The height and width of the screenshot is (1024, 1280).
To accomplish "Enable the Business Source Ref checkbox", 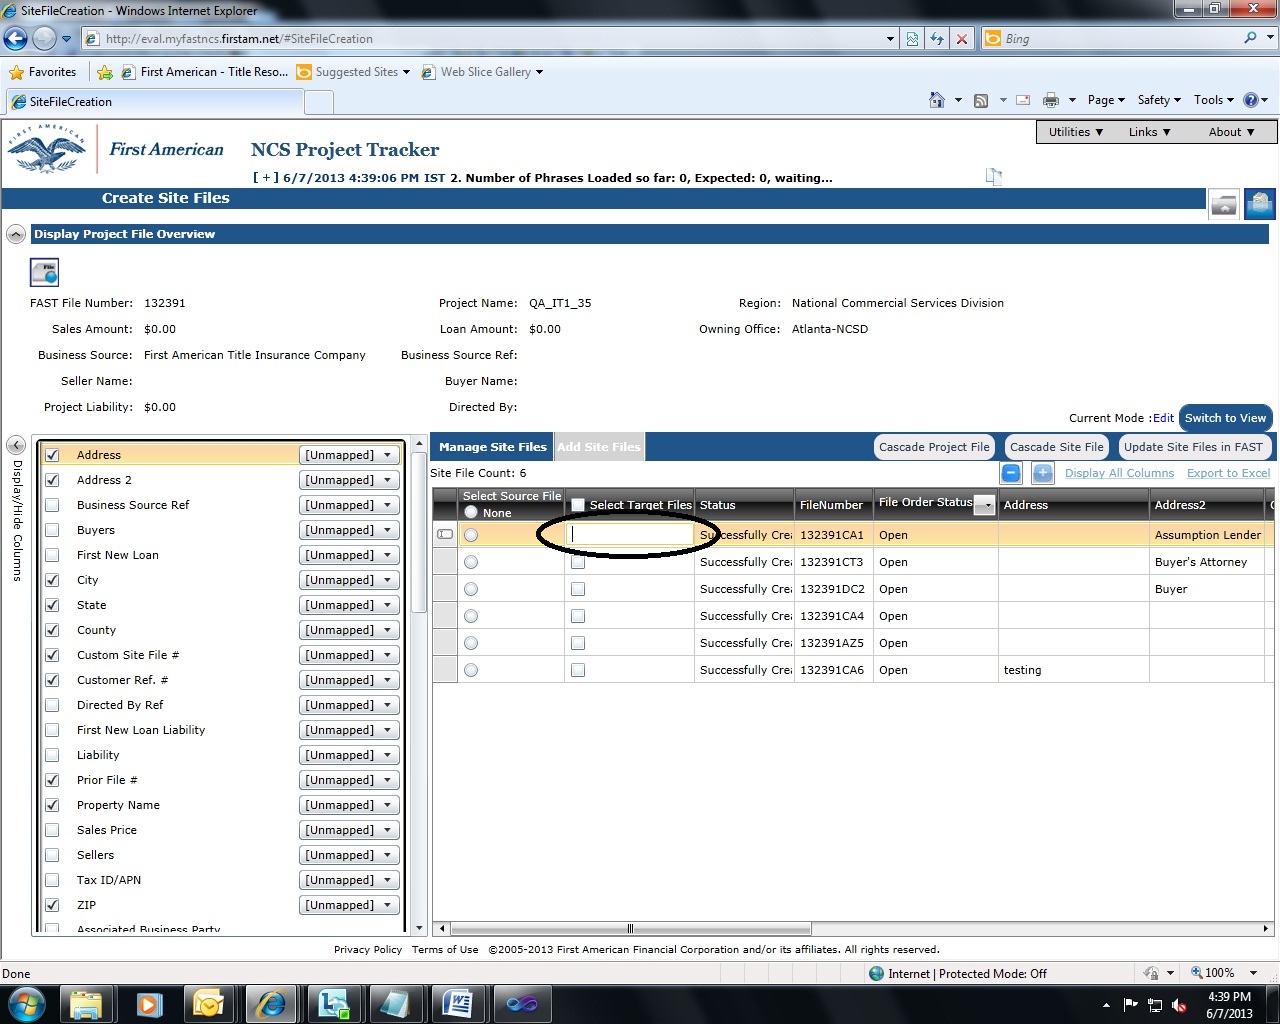I will [52, 505].
